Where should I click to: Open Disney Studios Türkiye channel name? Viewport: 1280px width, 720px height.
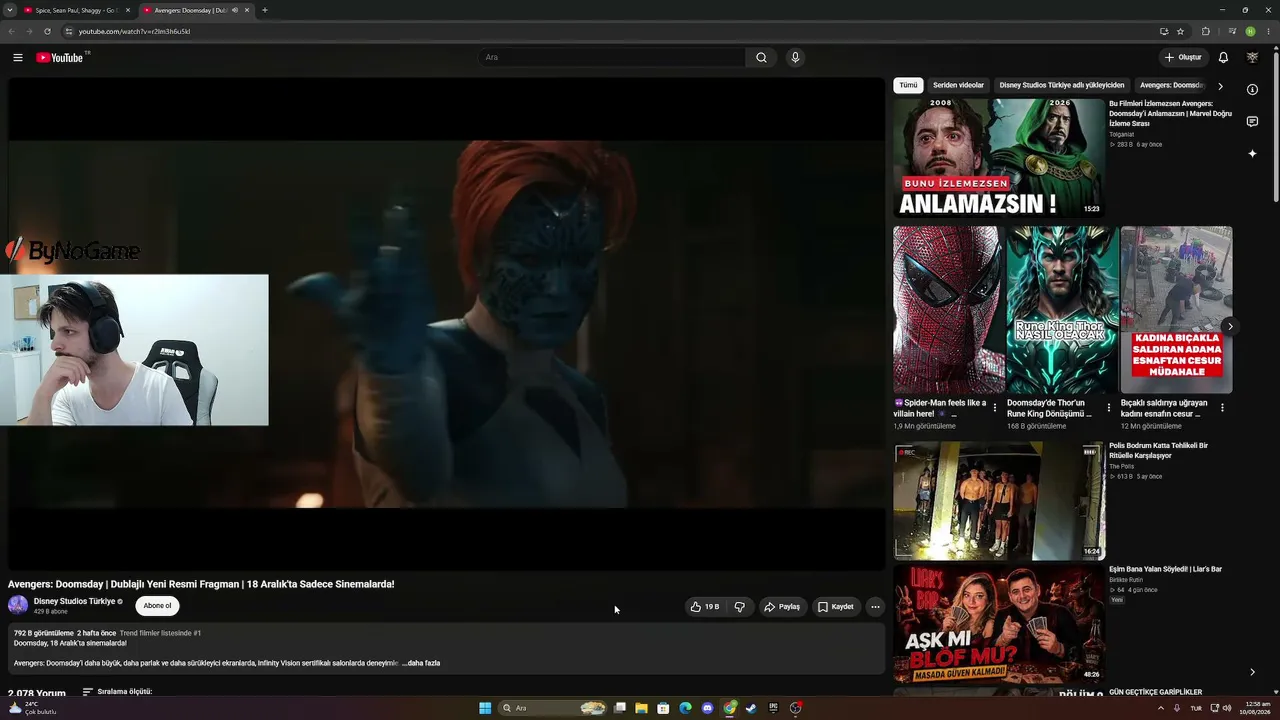click(75, 601)
